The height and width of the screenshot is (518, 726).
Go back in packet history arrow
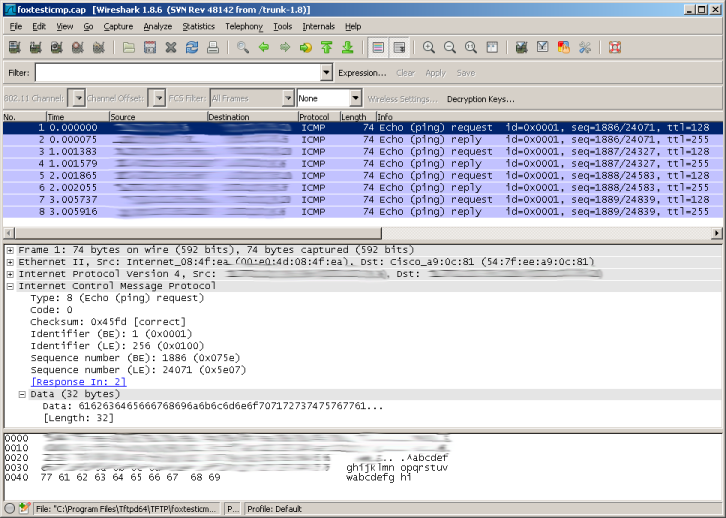tap(264, 47)
